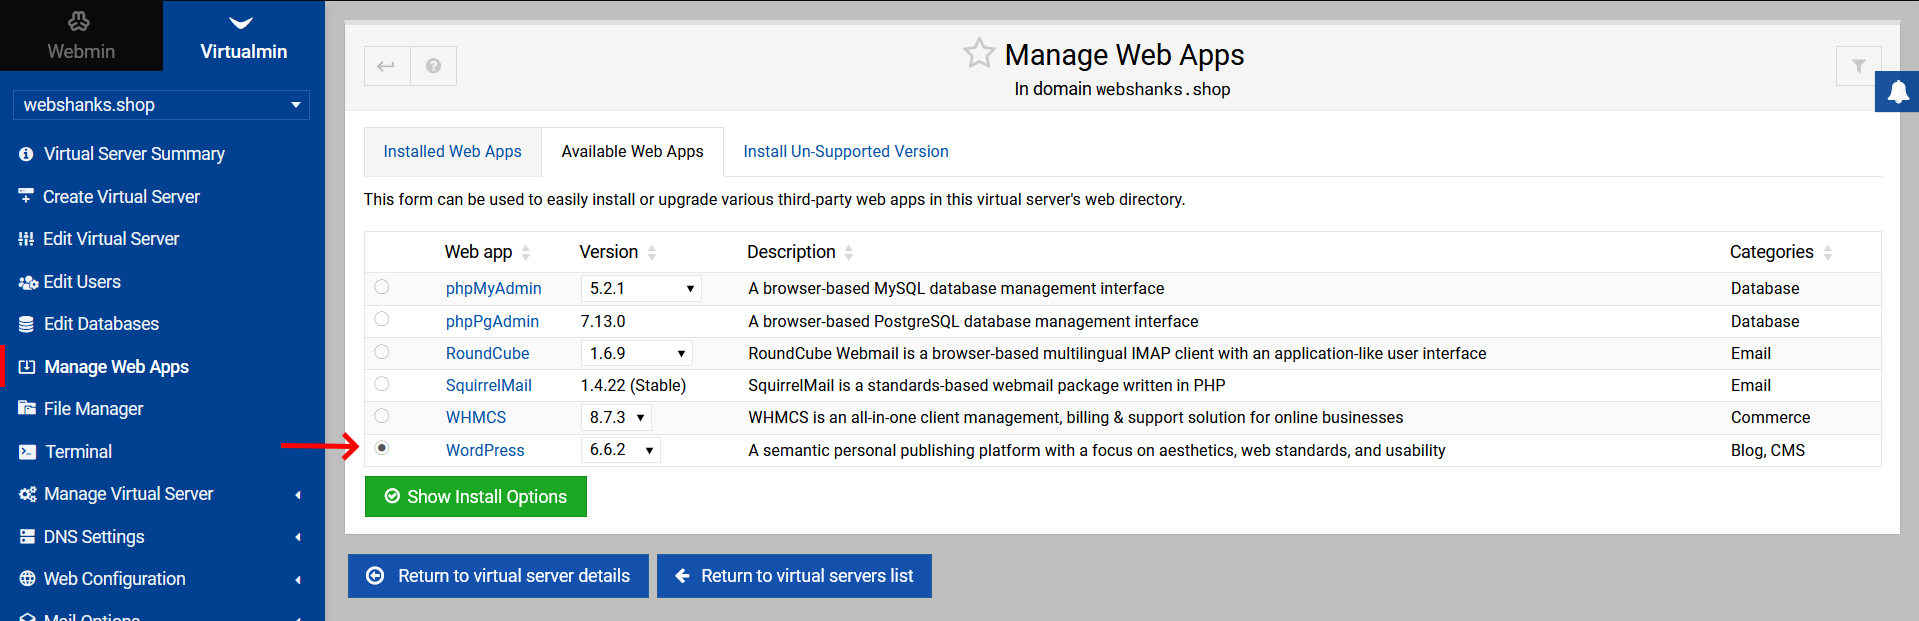Select the RoundCube radio button
This screenshot has height=621, width=1919.
(x=382, y=352)
